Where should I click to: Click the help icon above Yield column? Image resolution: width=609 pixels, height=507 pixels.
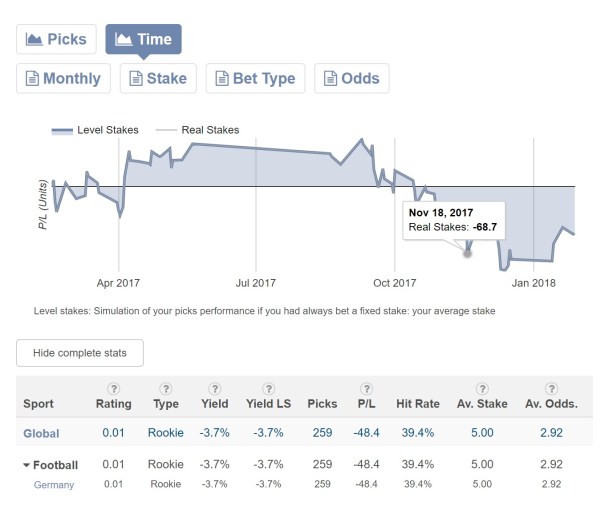[214, 388]
